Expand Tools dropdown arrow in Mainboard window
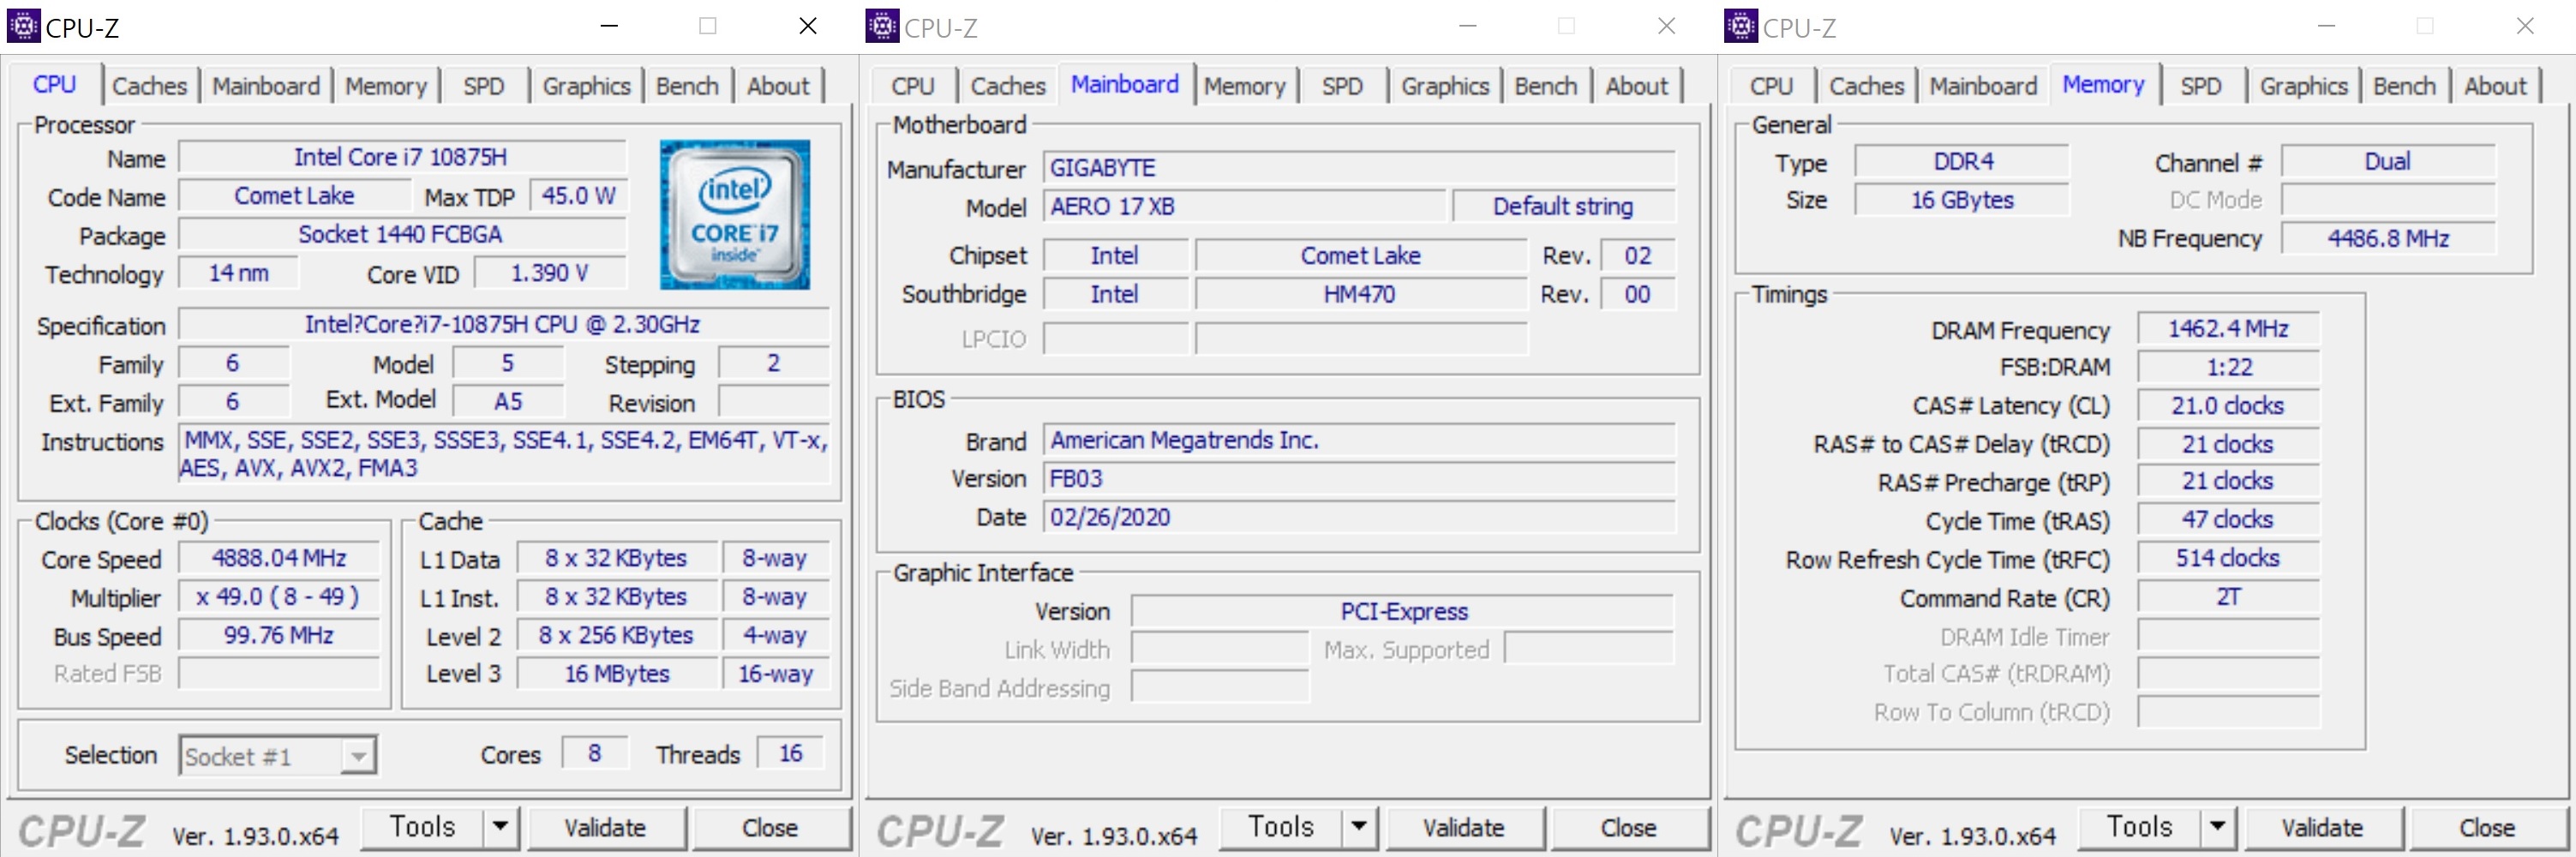The height and width of the screenshot is (857, 2576). point(1359,827)
